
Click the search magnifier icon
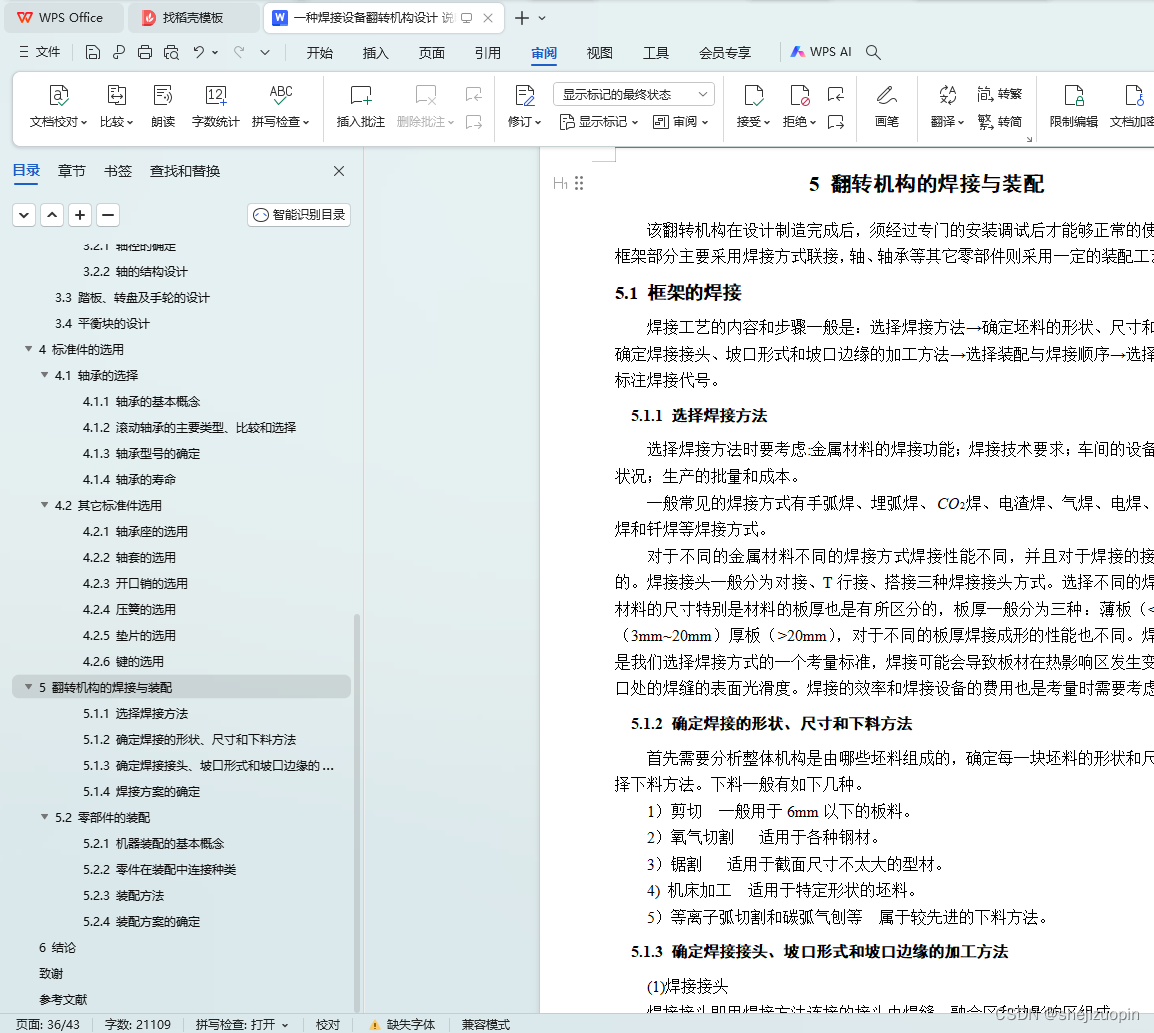(873, 52)
